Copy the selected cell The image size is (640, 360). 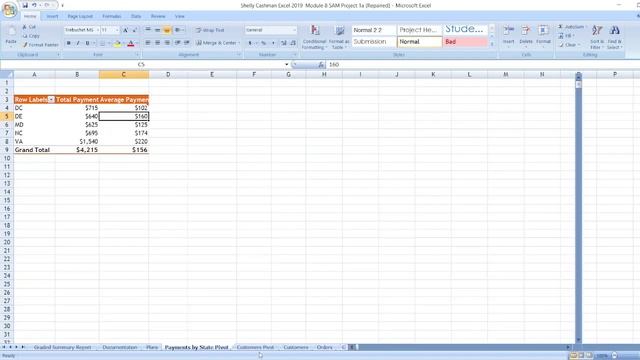[31, 36]
